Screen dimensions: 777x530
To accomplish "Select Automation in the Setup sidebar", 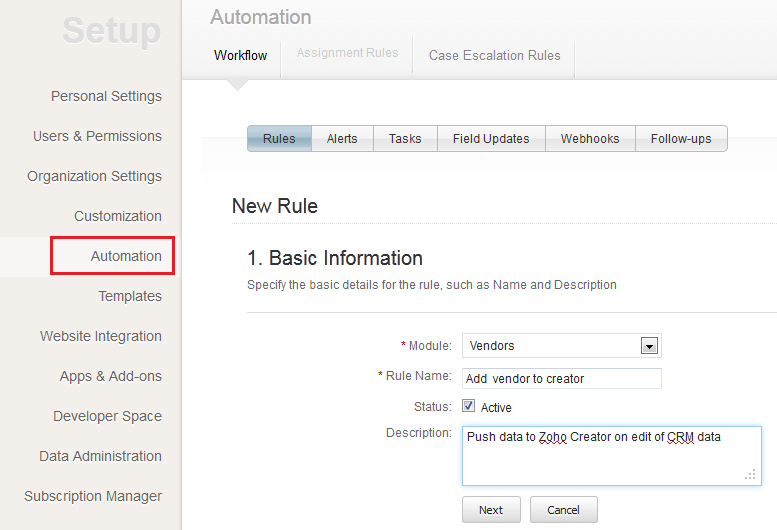I will (x=126, y=256).
